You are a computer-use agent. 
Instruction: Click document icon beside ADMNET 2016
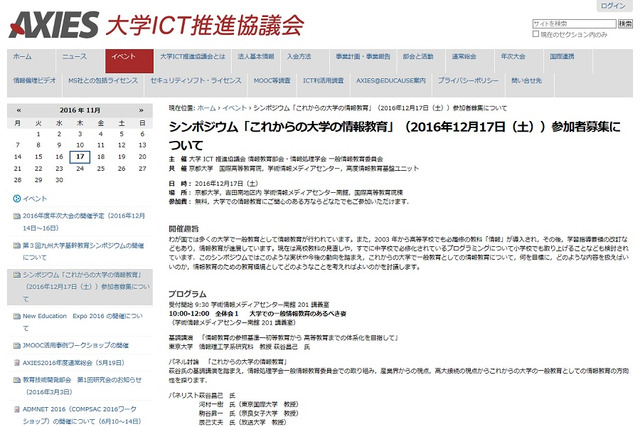click(x=17, y=409)
